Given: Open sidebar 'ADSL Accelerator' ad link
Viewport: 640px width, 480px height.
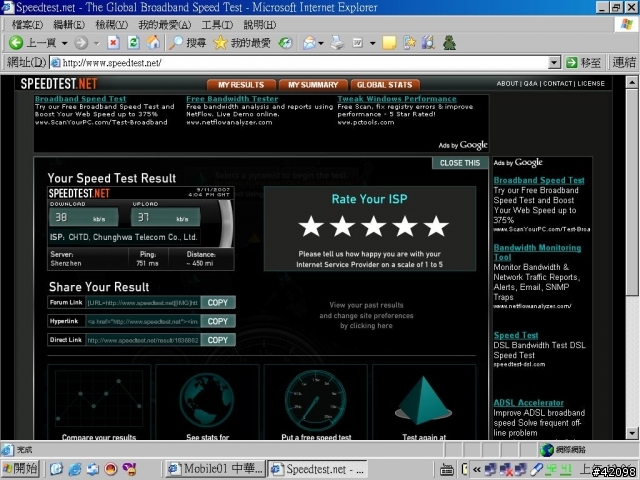Looking at the screenshot, I should [x=529, y=403].
